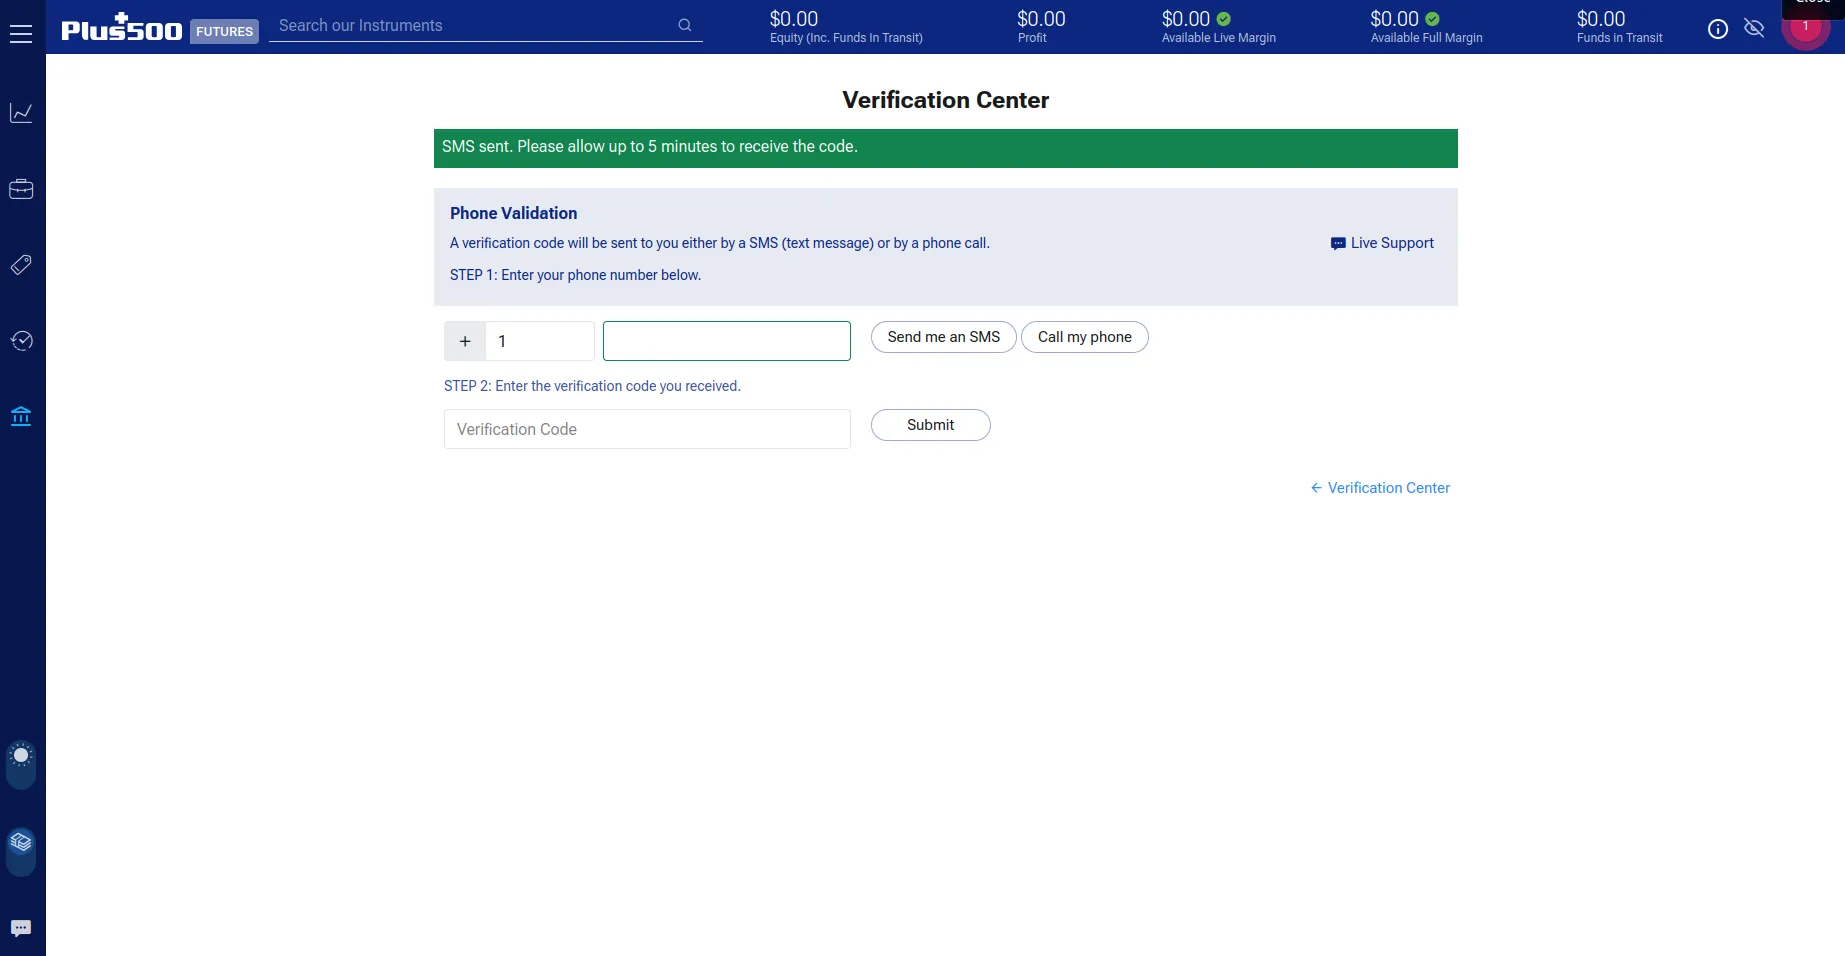Submit the verification code
The image size is (1845, 956).
931,425
